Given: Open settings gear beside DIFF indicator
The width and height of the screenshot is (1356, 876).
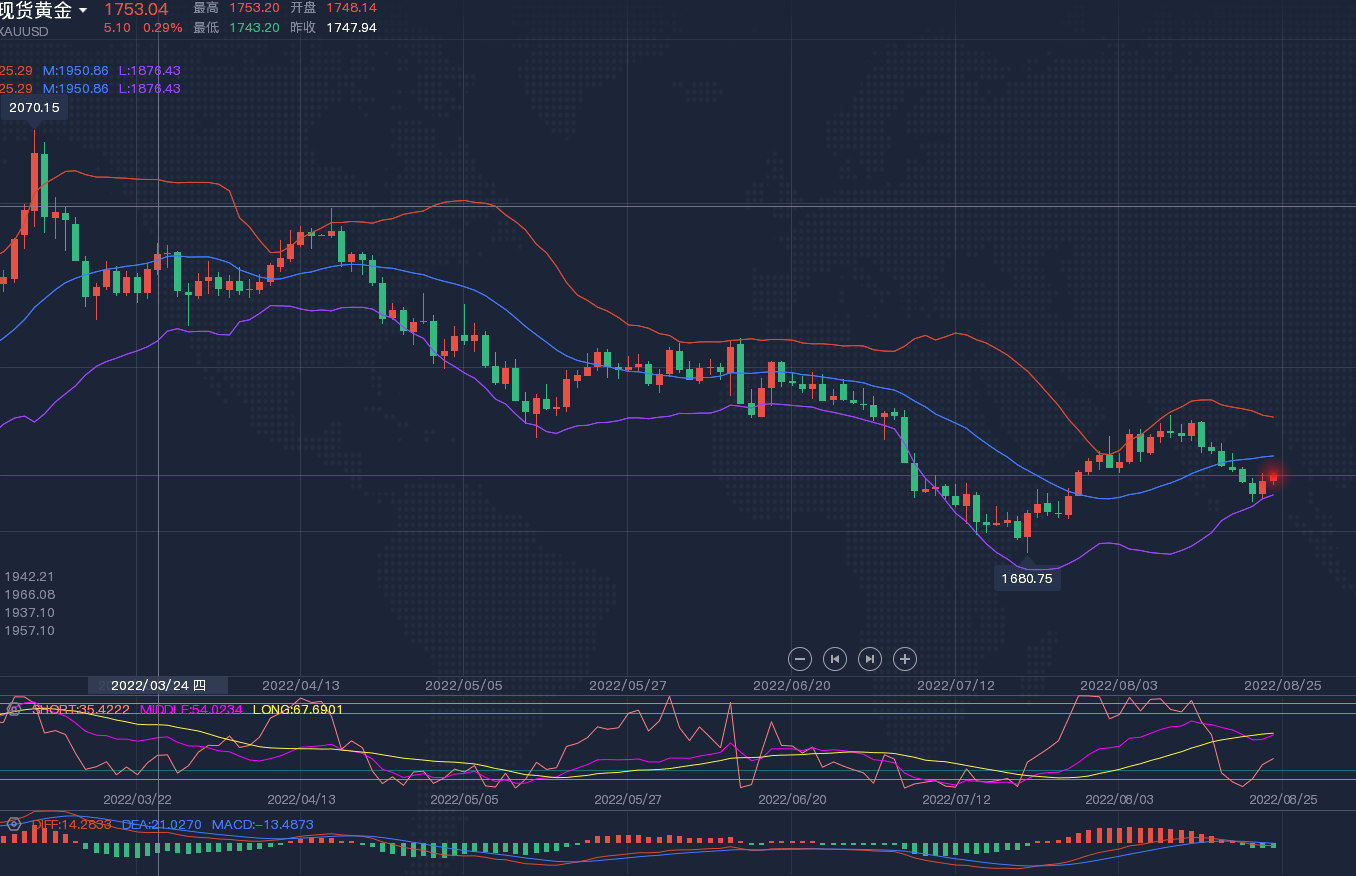Looking at the screenshot, I should click(14, 824).
